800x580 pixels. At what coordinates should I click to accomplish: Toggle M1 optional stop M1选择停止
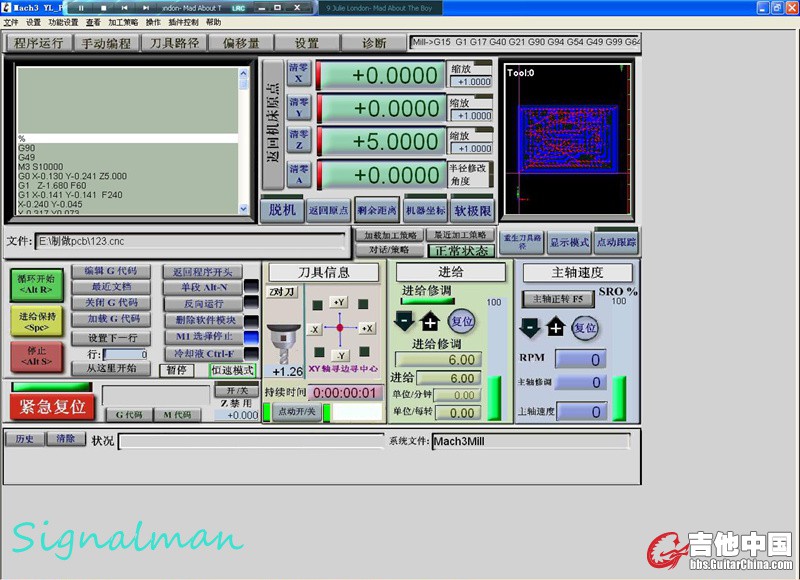[x=204, y=336]
